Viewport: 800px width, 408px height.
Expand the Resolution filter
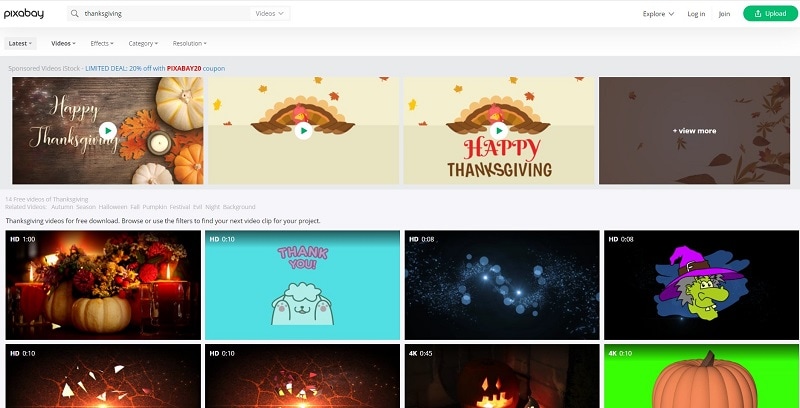189,43
